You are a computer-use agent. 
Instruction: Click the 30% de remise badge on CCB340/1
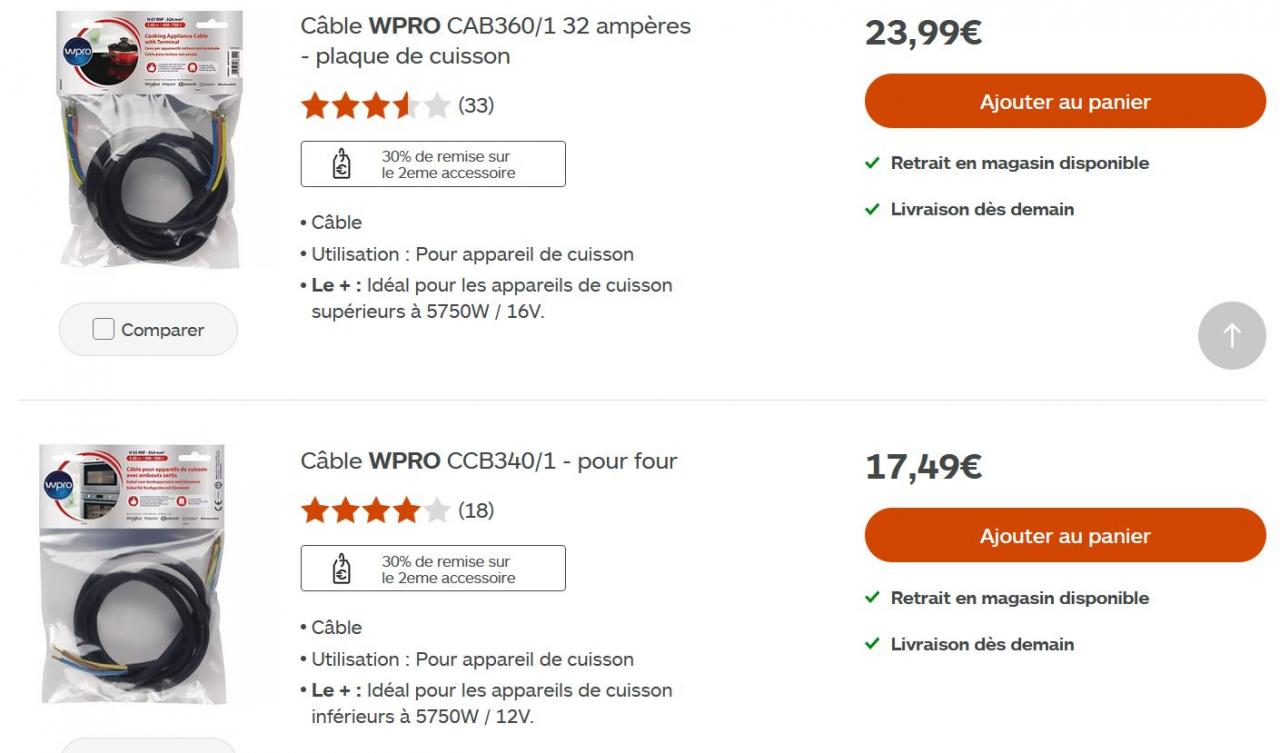(448, 569)
